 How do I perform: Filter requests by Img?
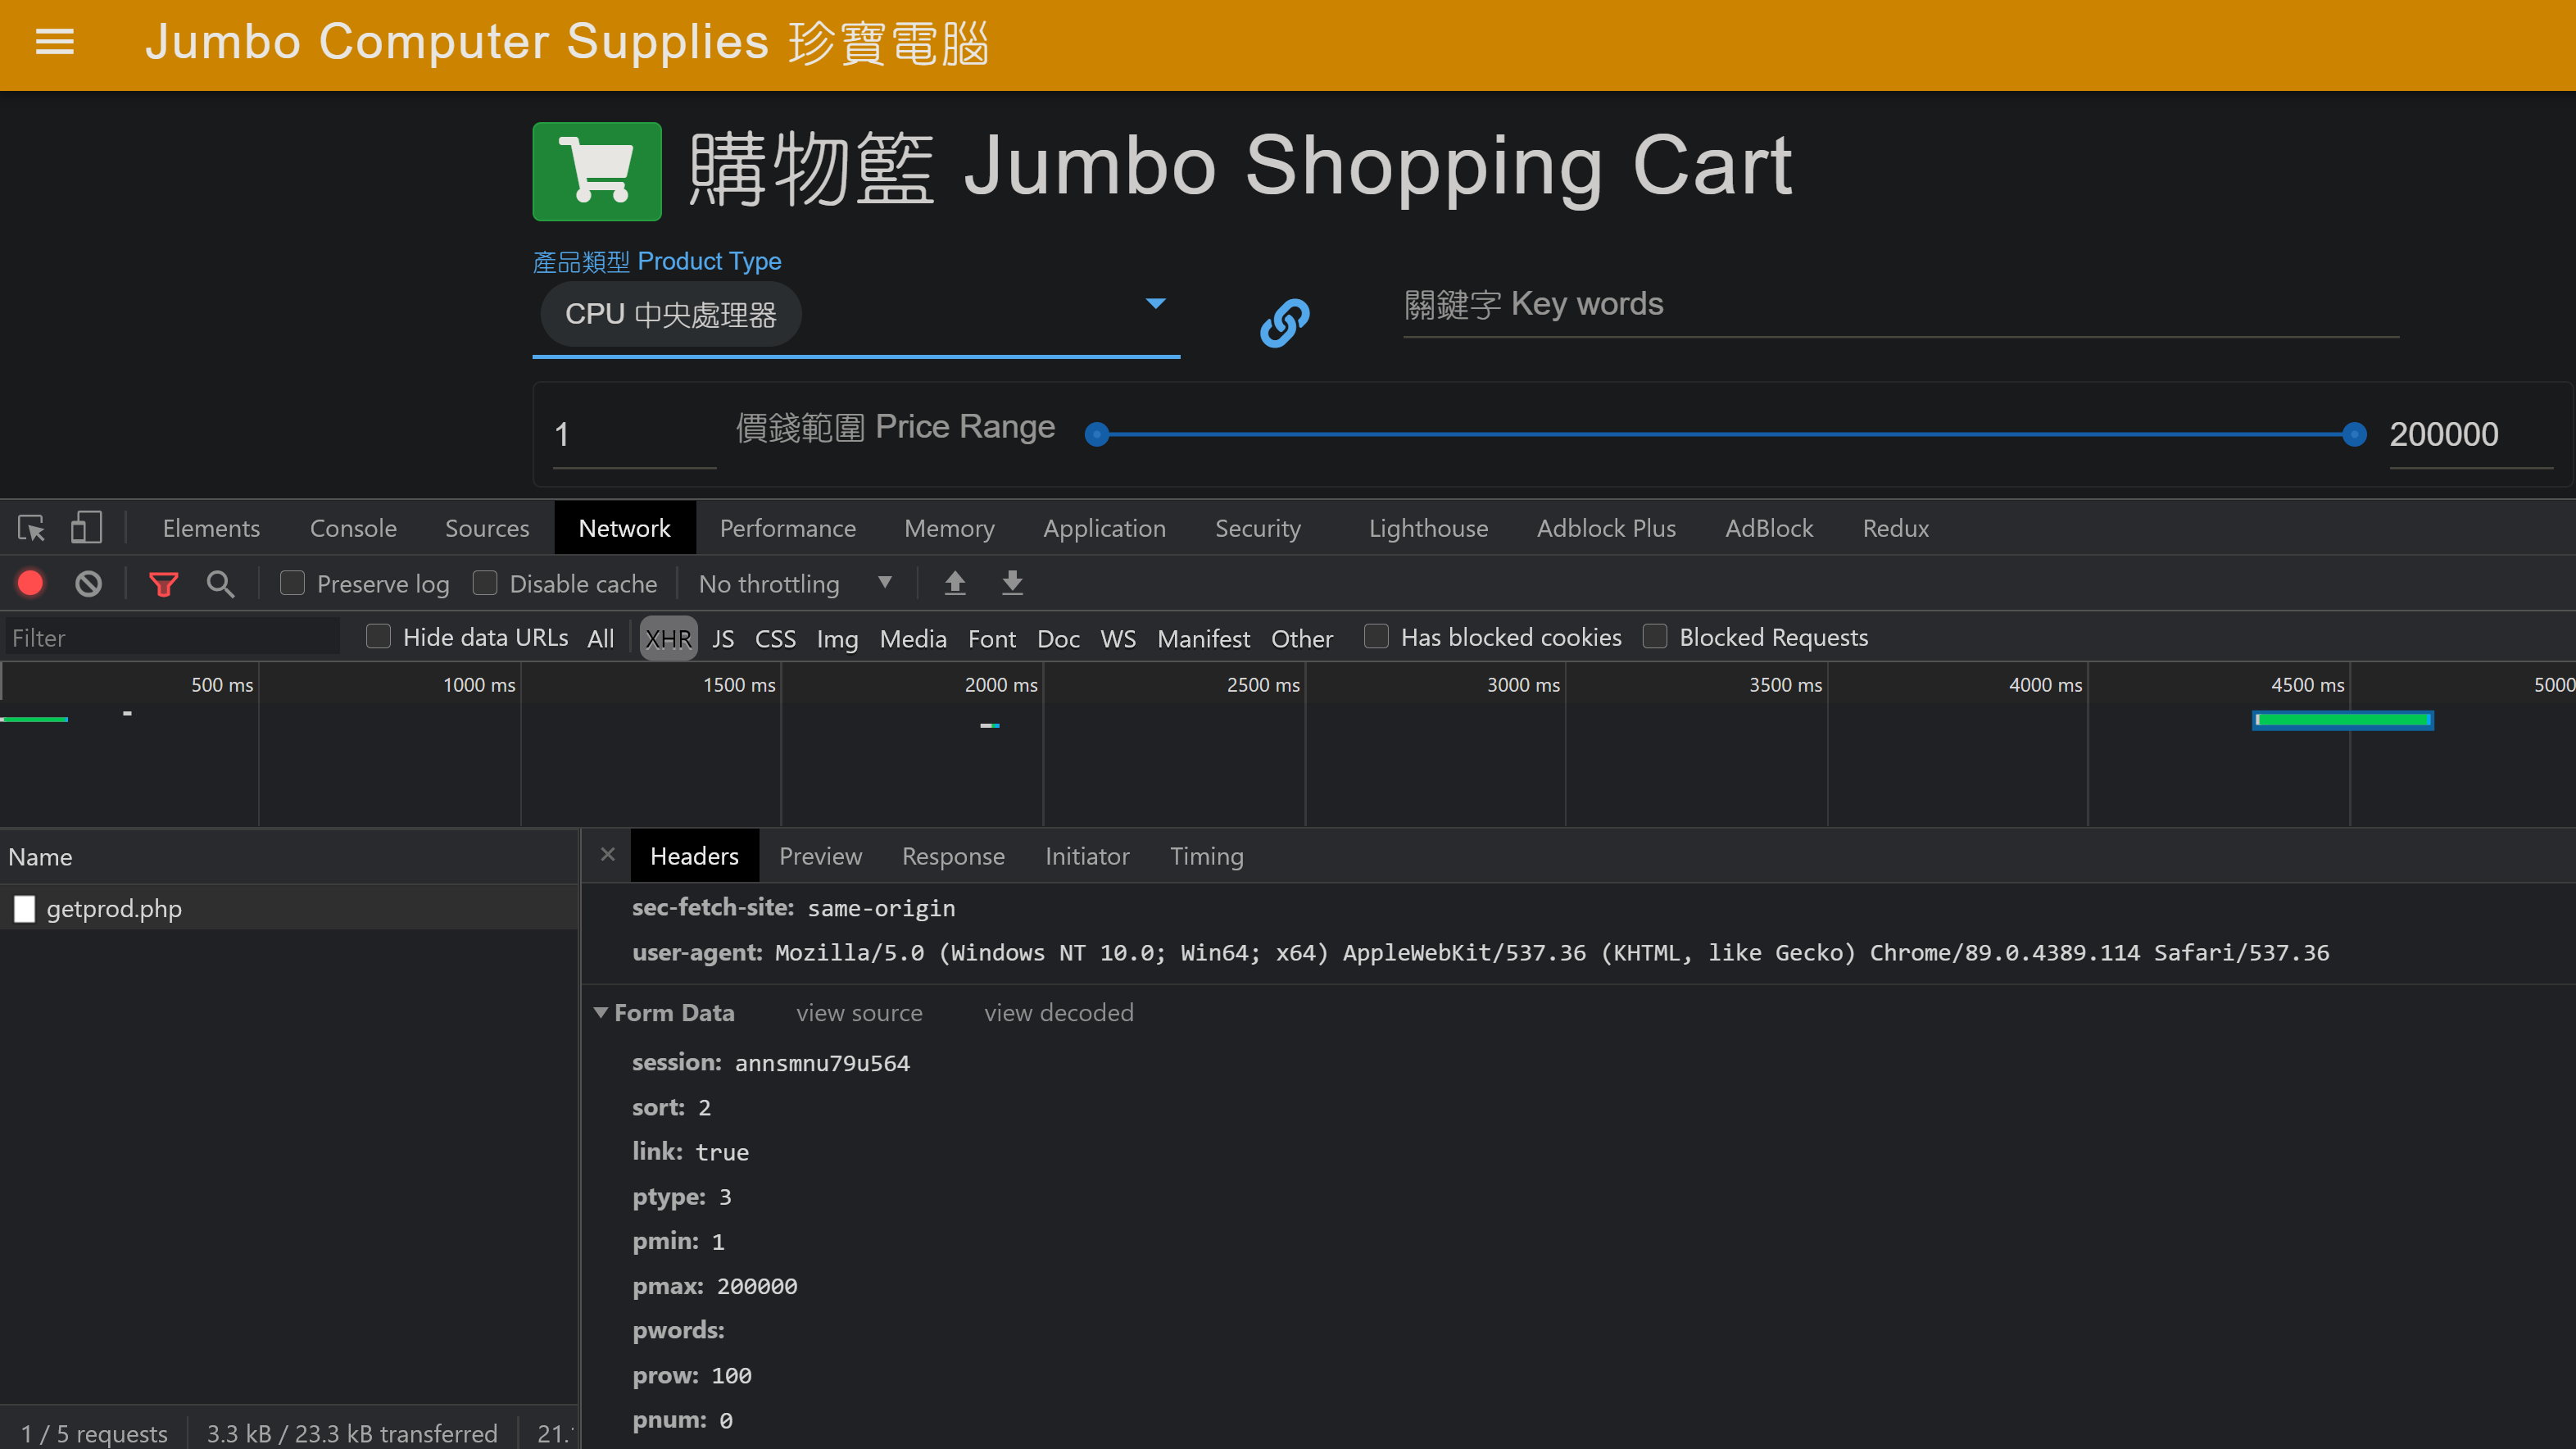(837, 638)
